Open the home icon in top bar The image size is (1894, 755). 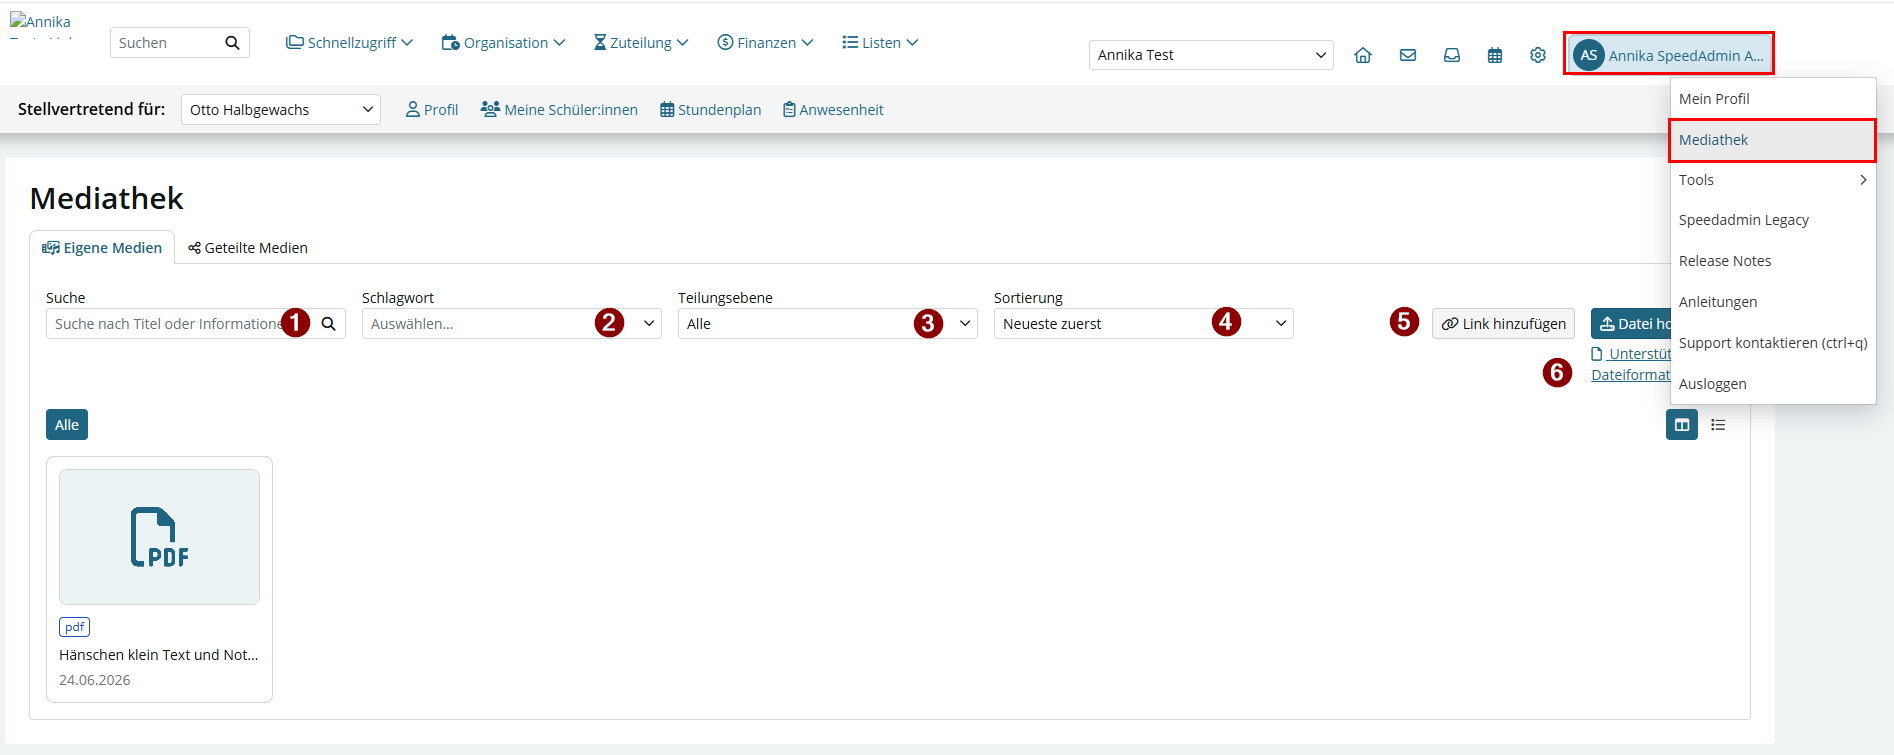point(1362,55)
